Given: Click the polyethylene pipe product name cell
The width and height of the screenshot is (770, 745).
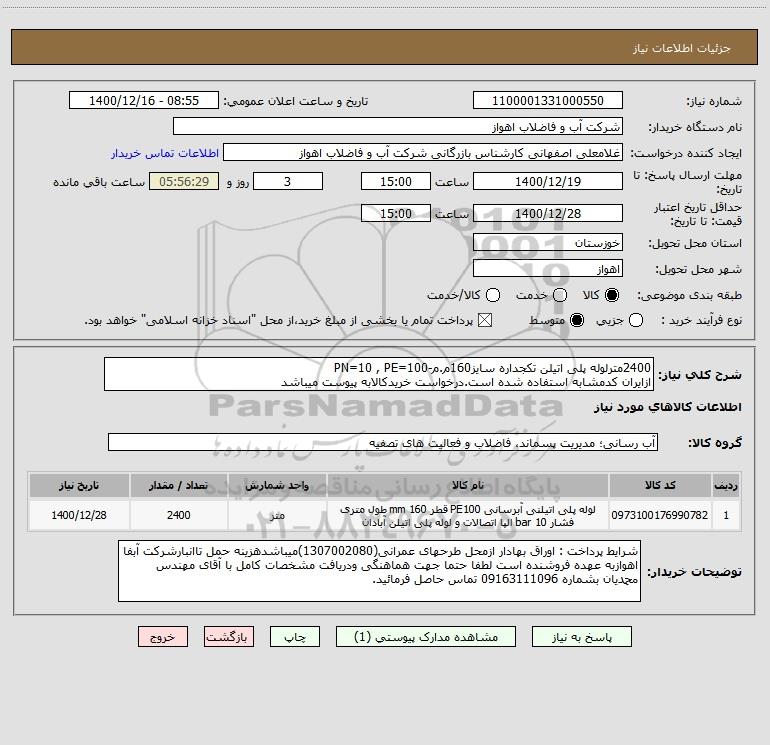Looking at the screenshot, I should [468, 515].
